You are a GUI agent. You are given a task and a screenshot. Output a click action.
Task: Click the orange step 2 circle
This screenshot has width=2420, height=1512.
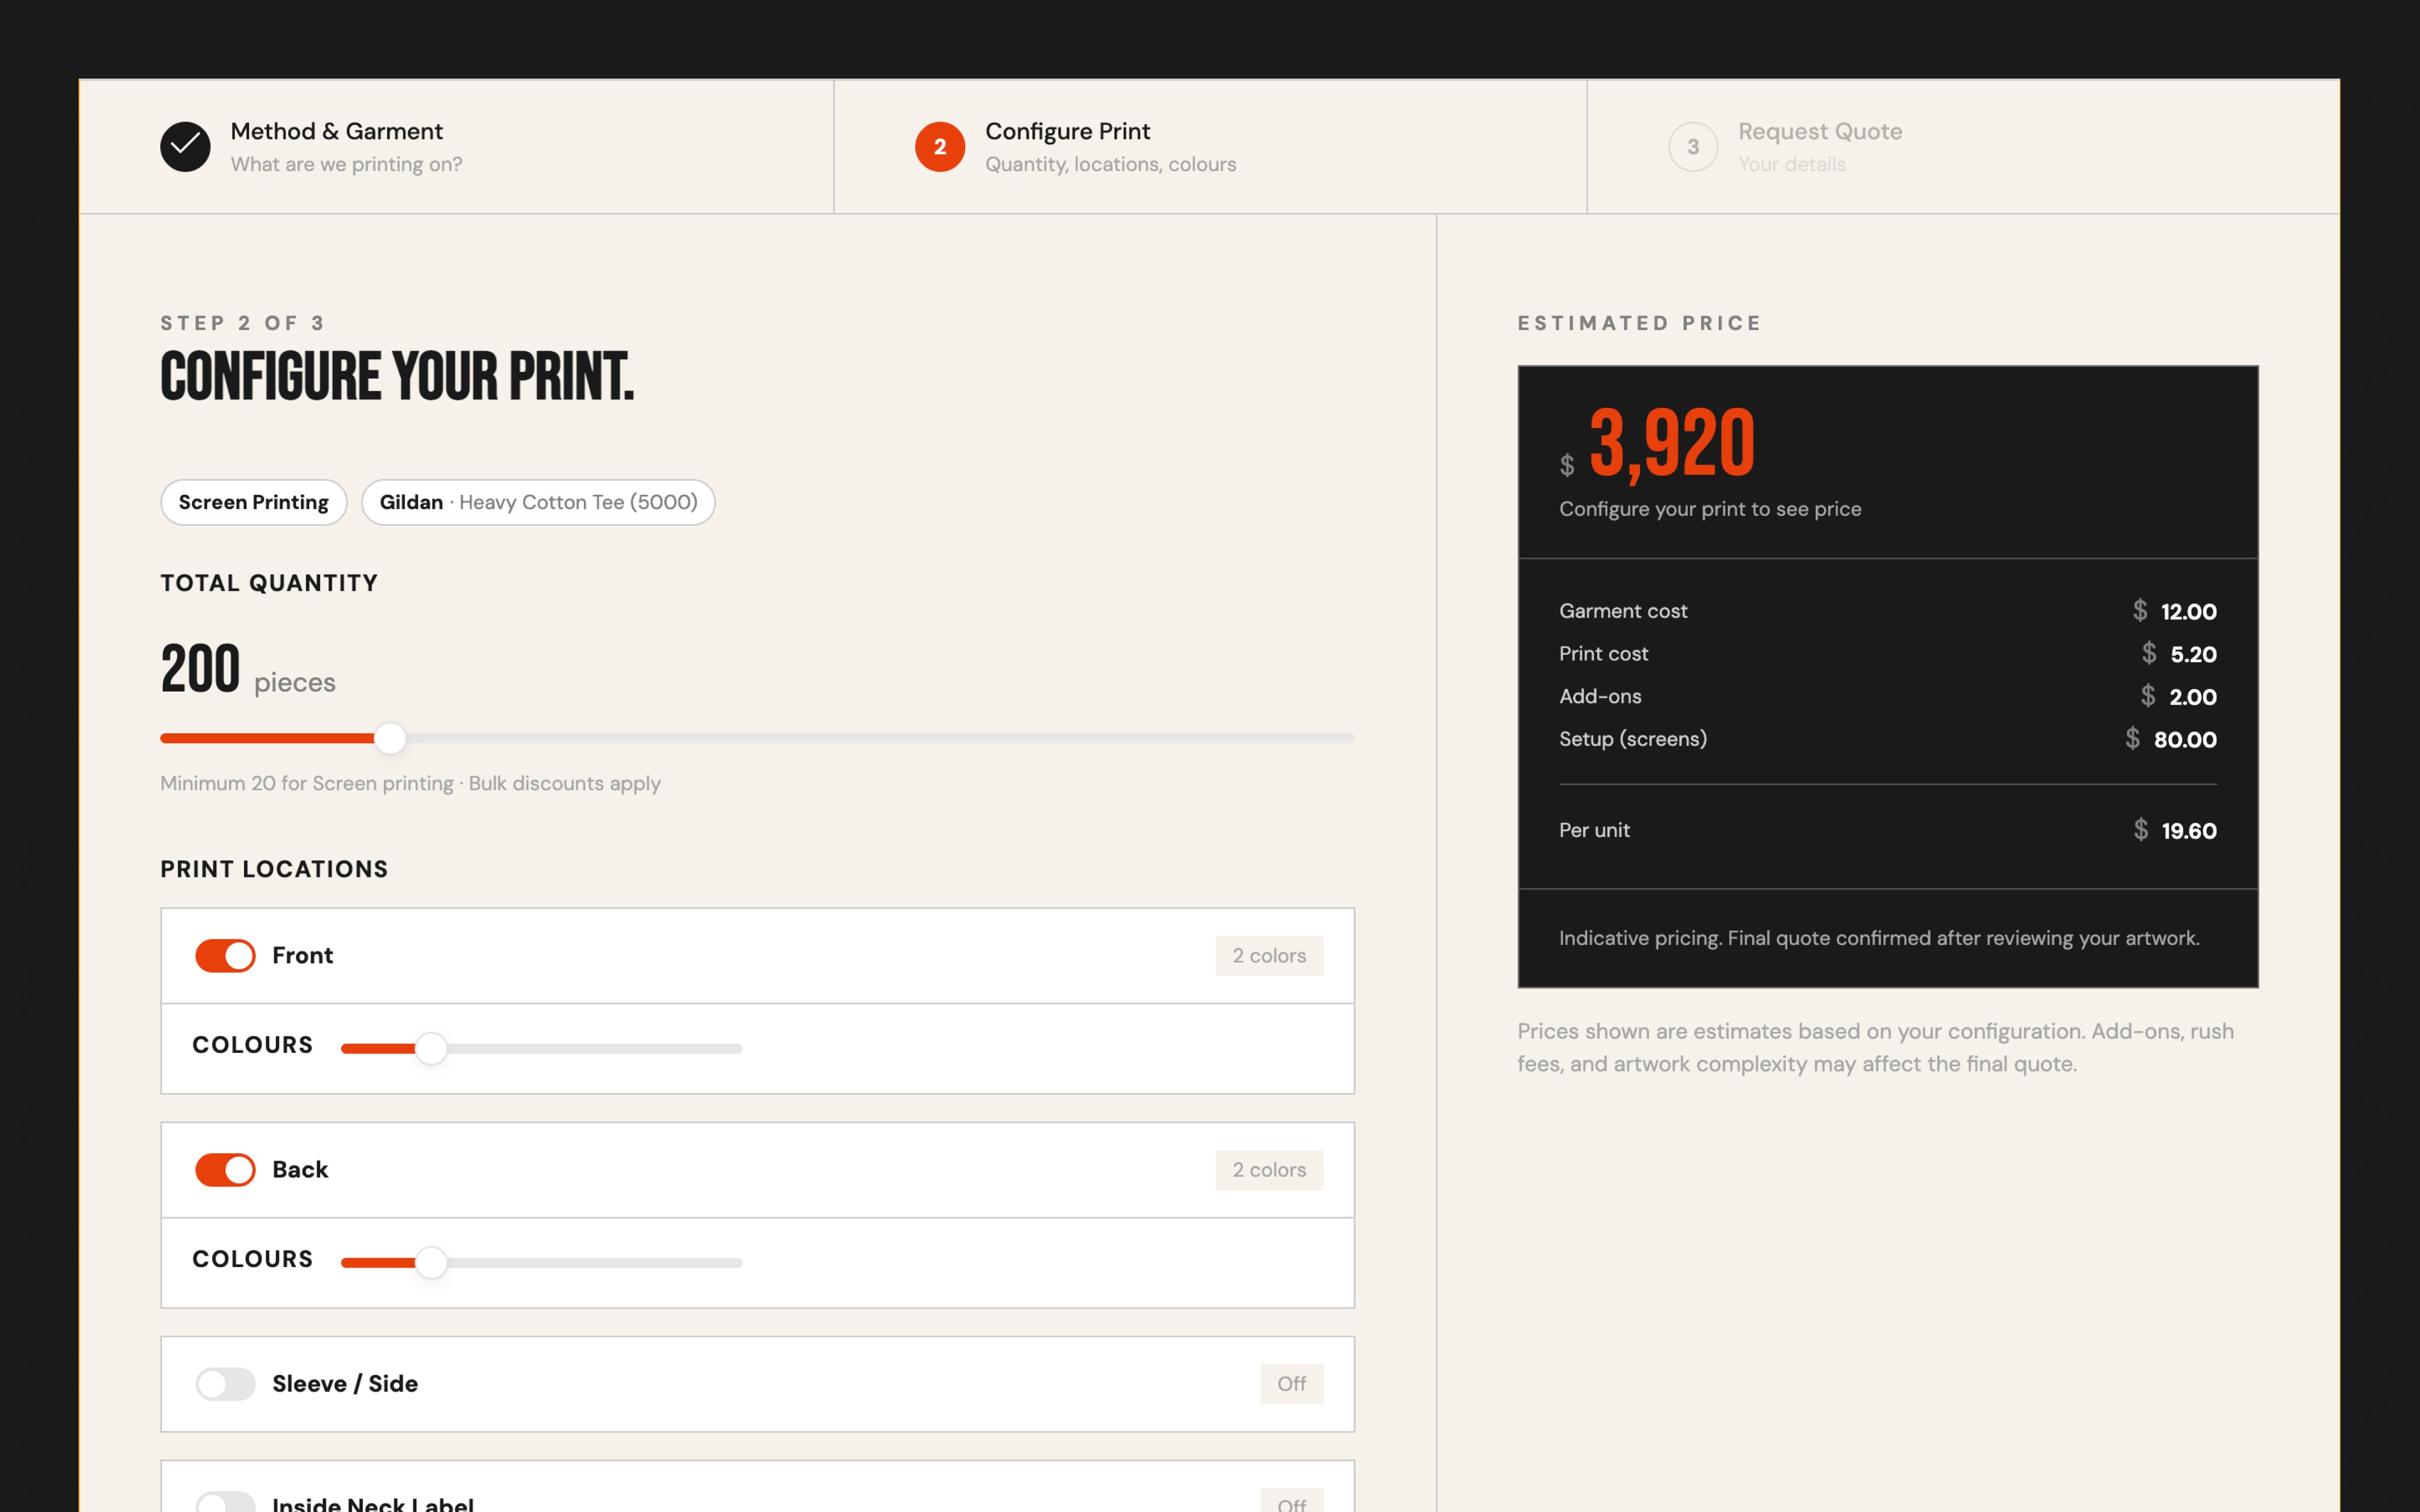click(940, 147)
